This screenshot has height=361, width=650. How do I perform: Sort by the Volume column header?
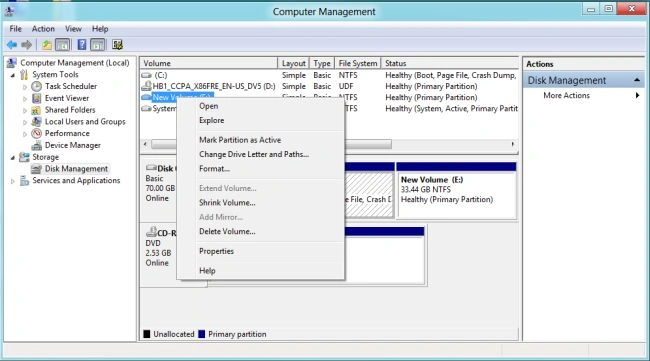[x=209, y=63]
